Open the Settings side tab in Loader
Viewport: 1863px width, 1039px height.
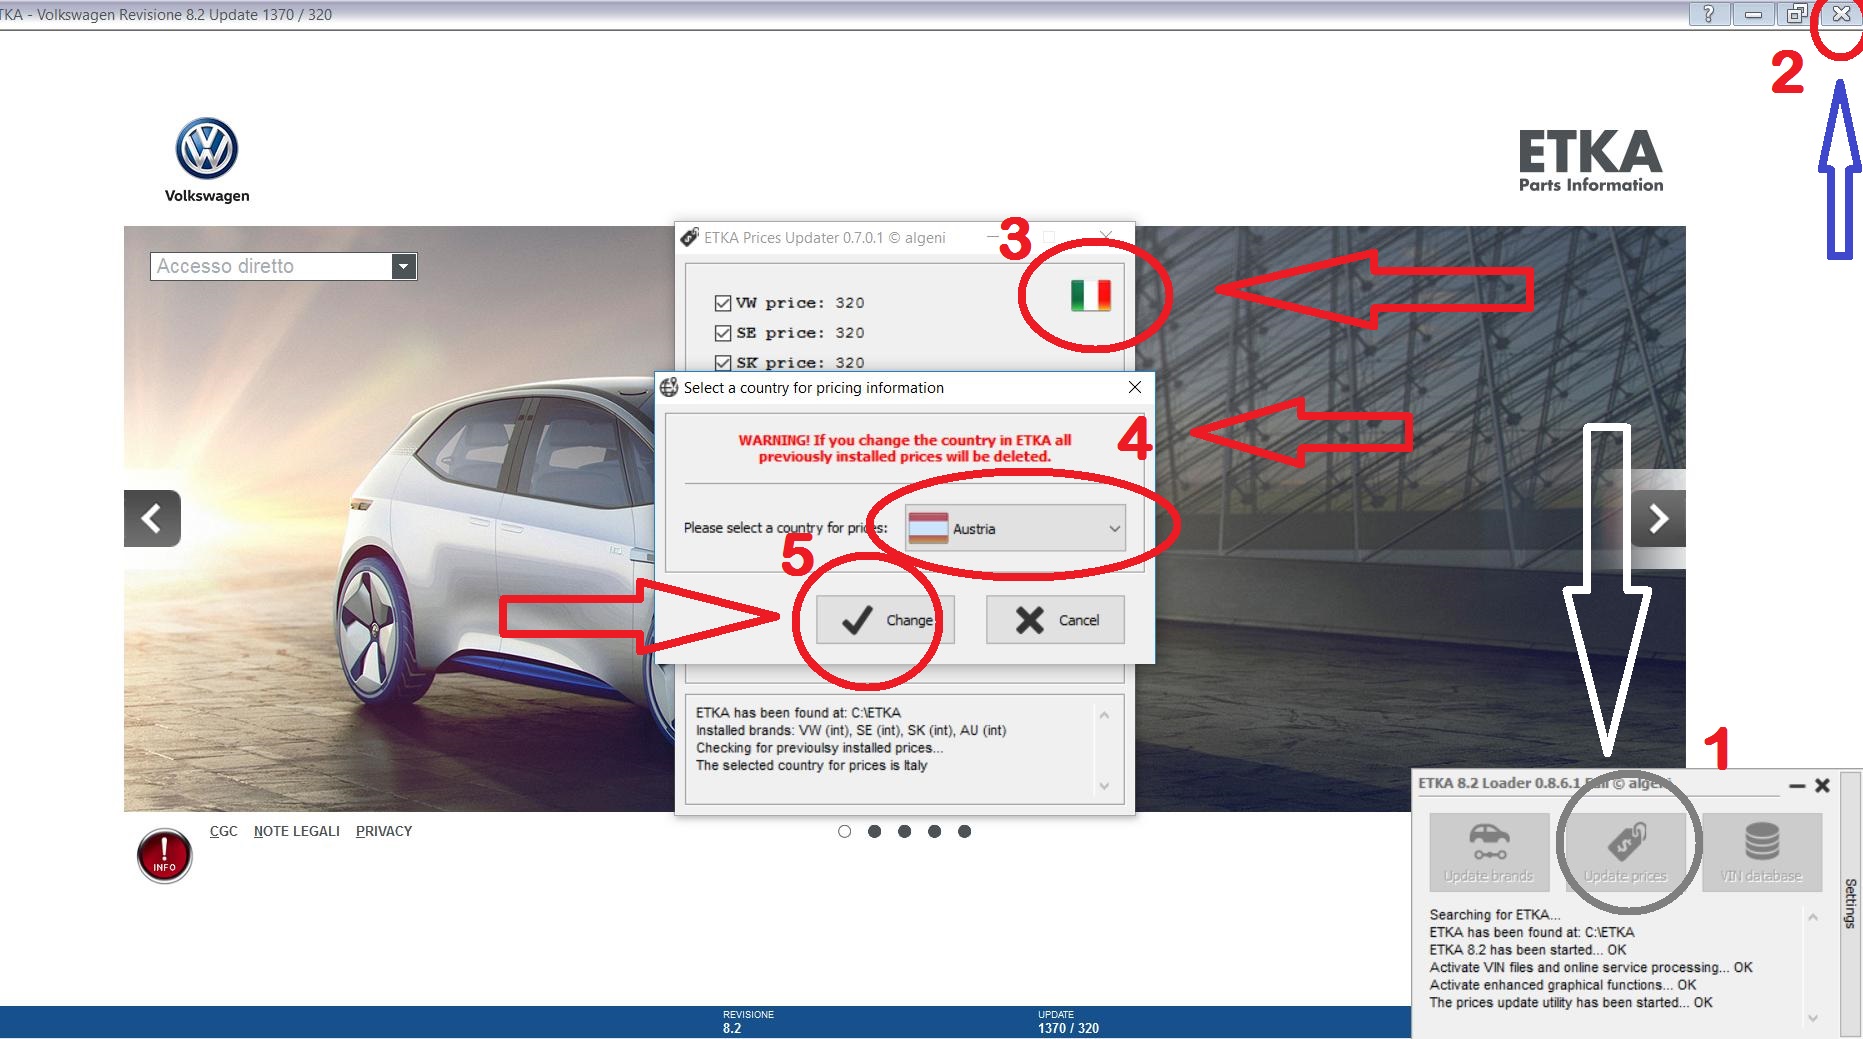point(1851,903)
